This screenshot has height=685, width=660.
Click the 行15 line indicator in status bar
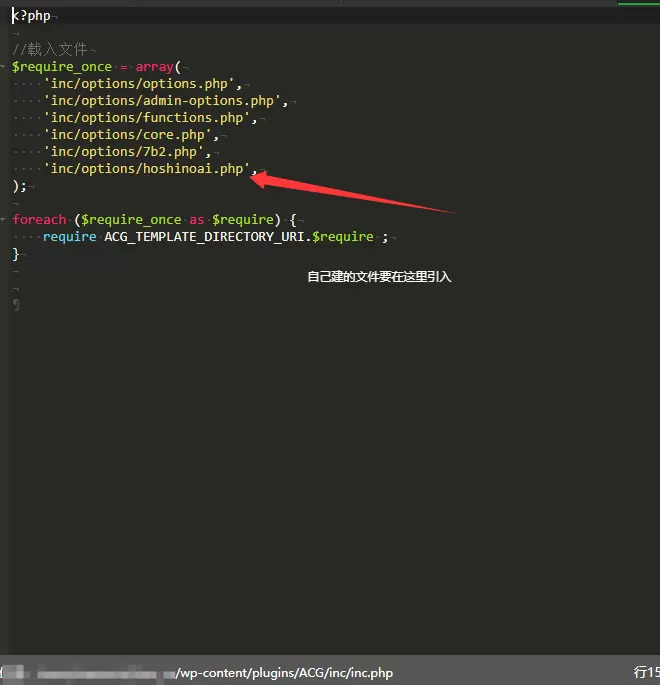pyautogui.click(x=646, y=672)
